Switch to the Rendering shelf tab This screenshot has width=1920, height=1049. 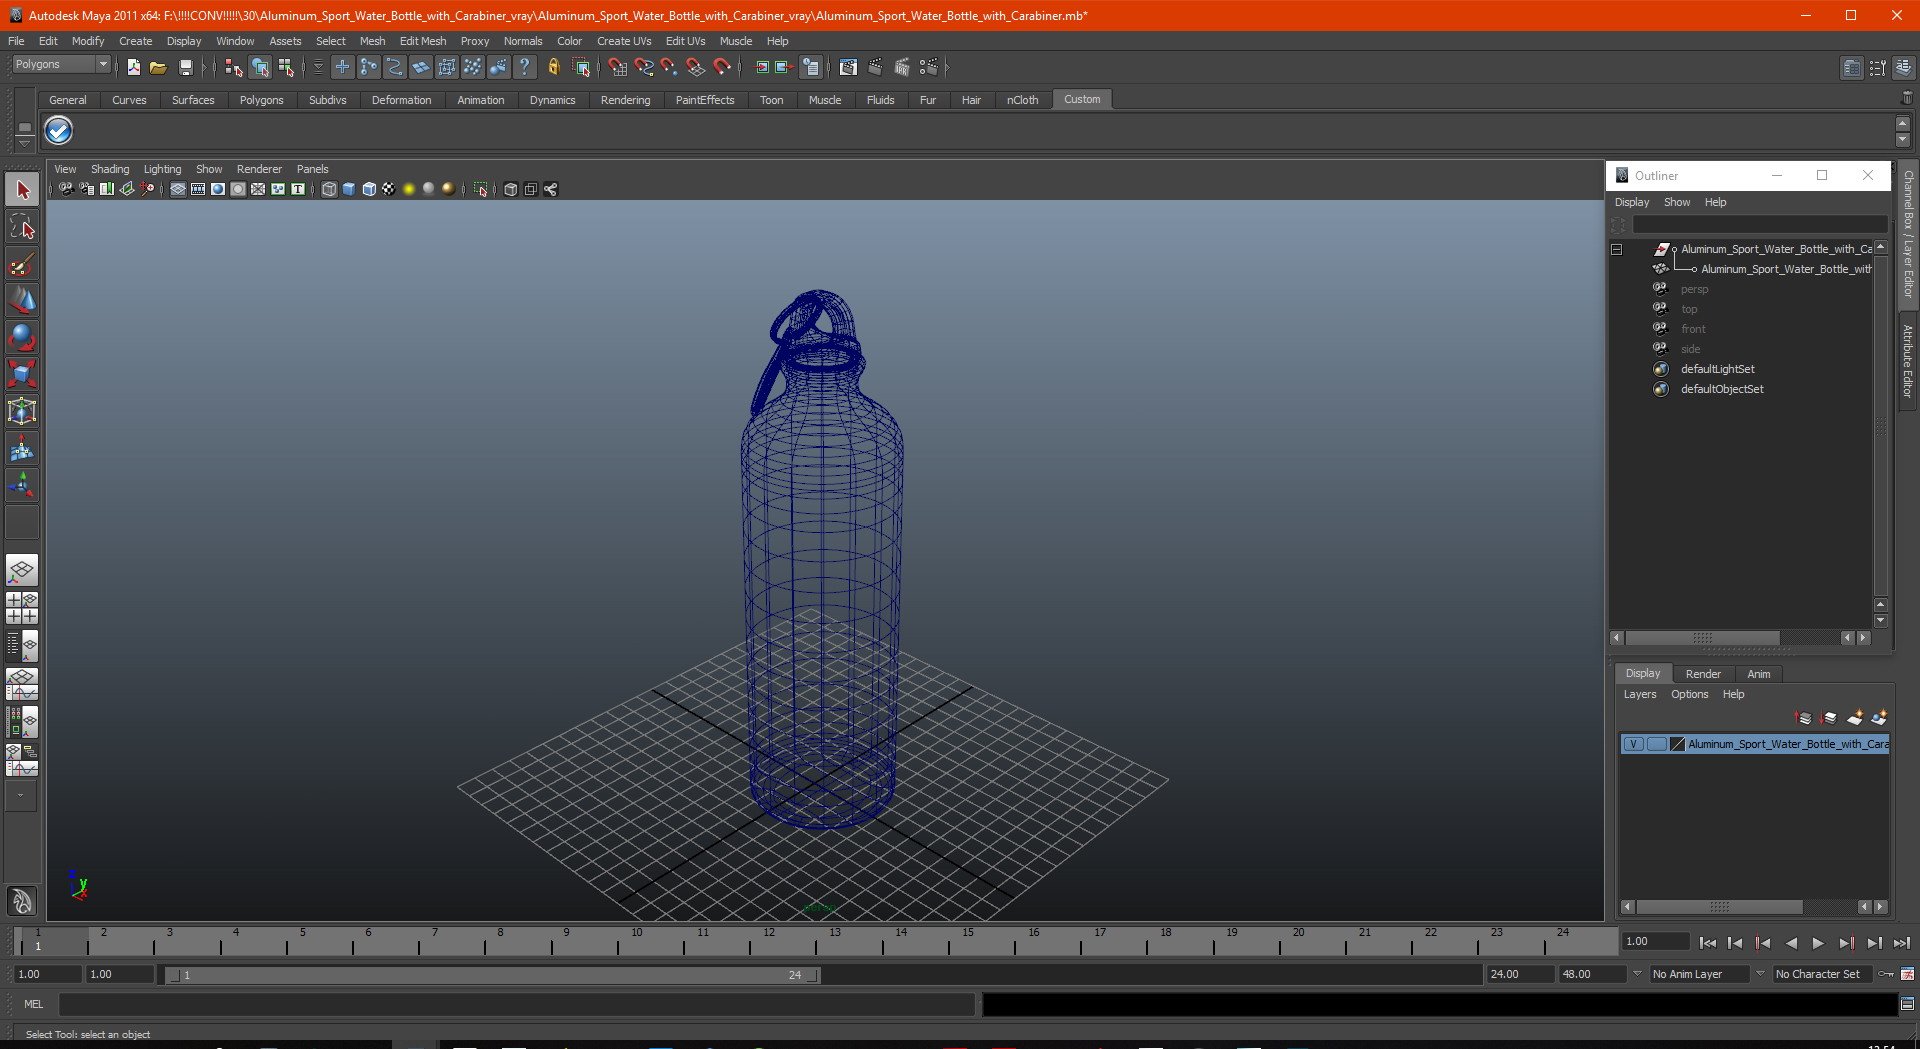(625, 100)
